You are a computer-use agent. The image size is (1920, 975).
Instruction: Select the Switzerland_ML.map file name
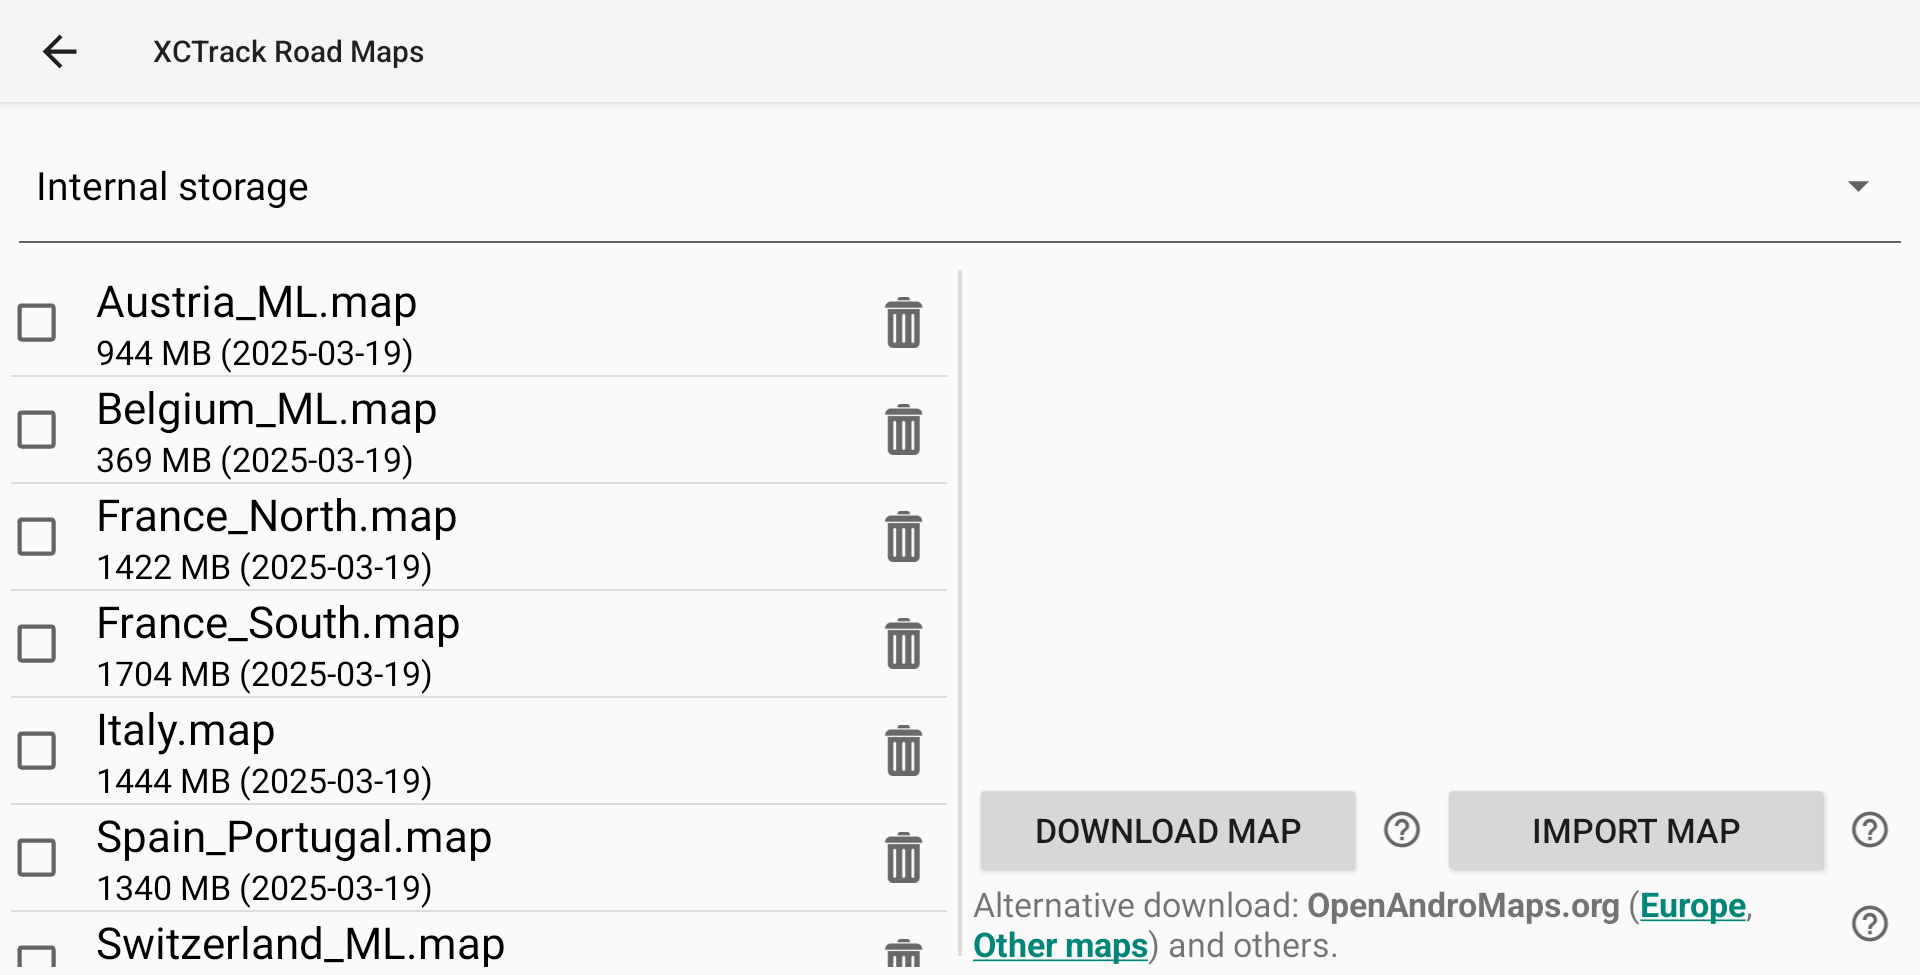point(301,944)
